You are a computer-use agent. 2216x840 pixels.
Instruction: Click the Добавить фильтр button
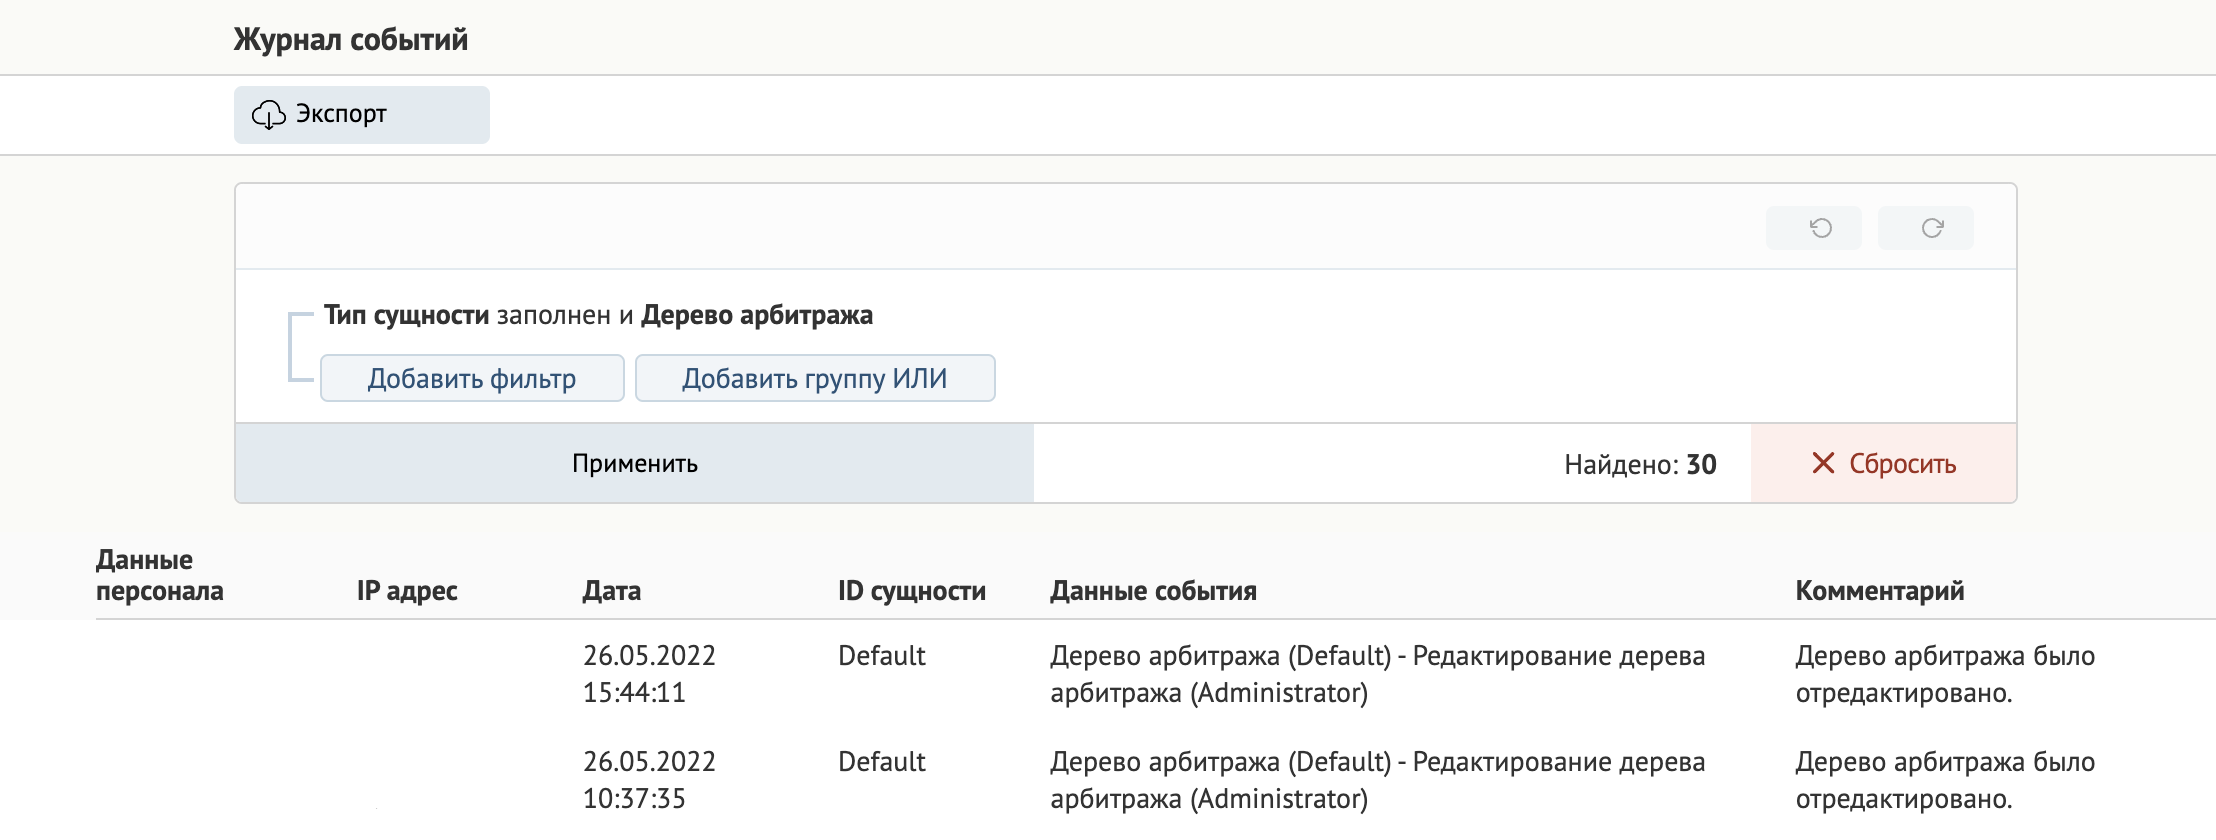pos(472,378)
